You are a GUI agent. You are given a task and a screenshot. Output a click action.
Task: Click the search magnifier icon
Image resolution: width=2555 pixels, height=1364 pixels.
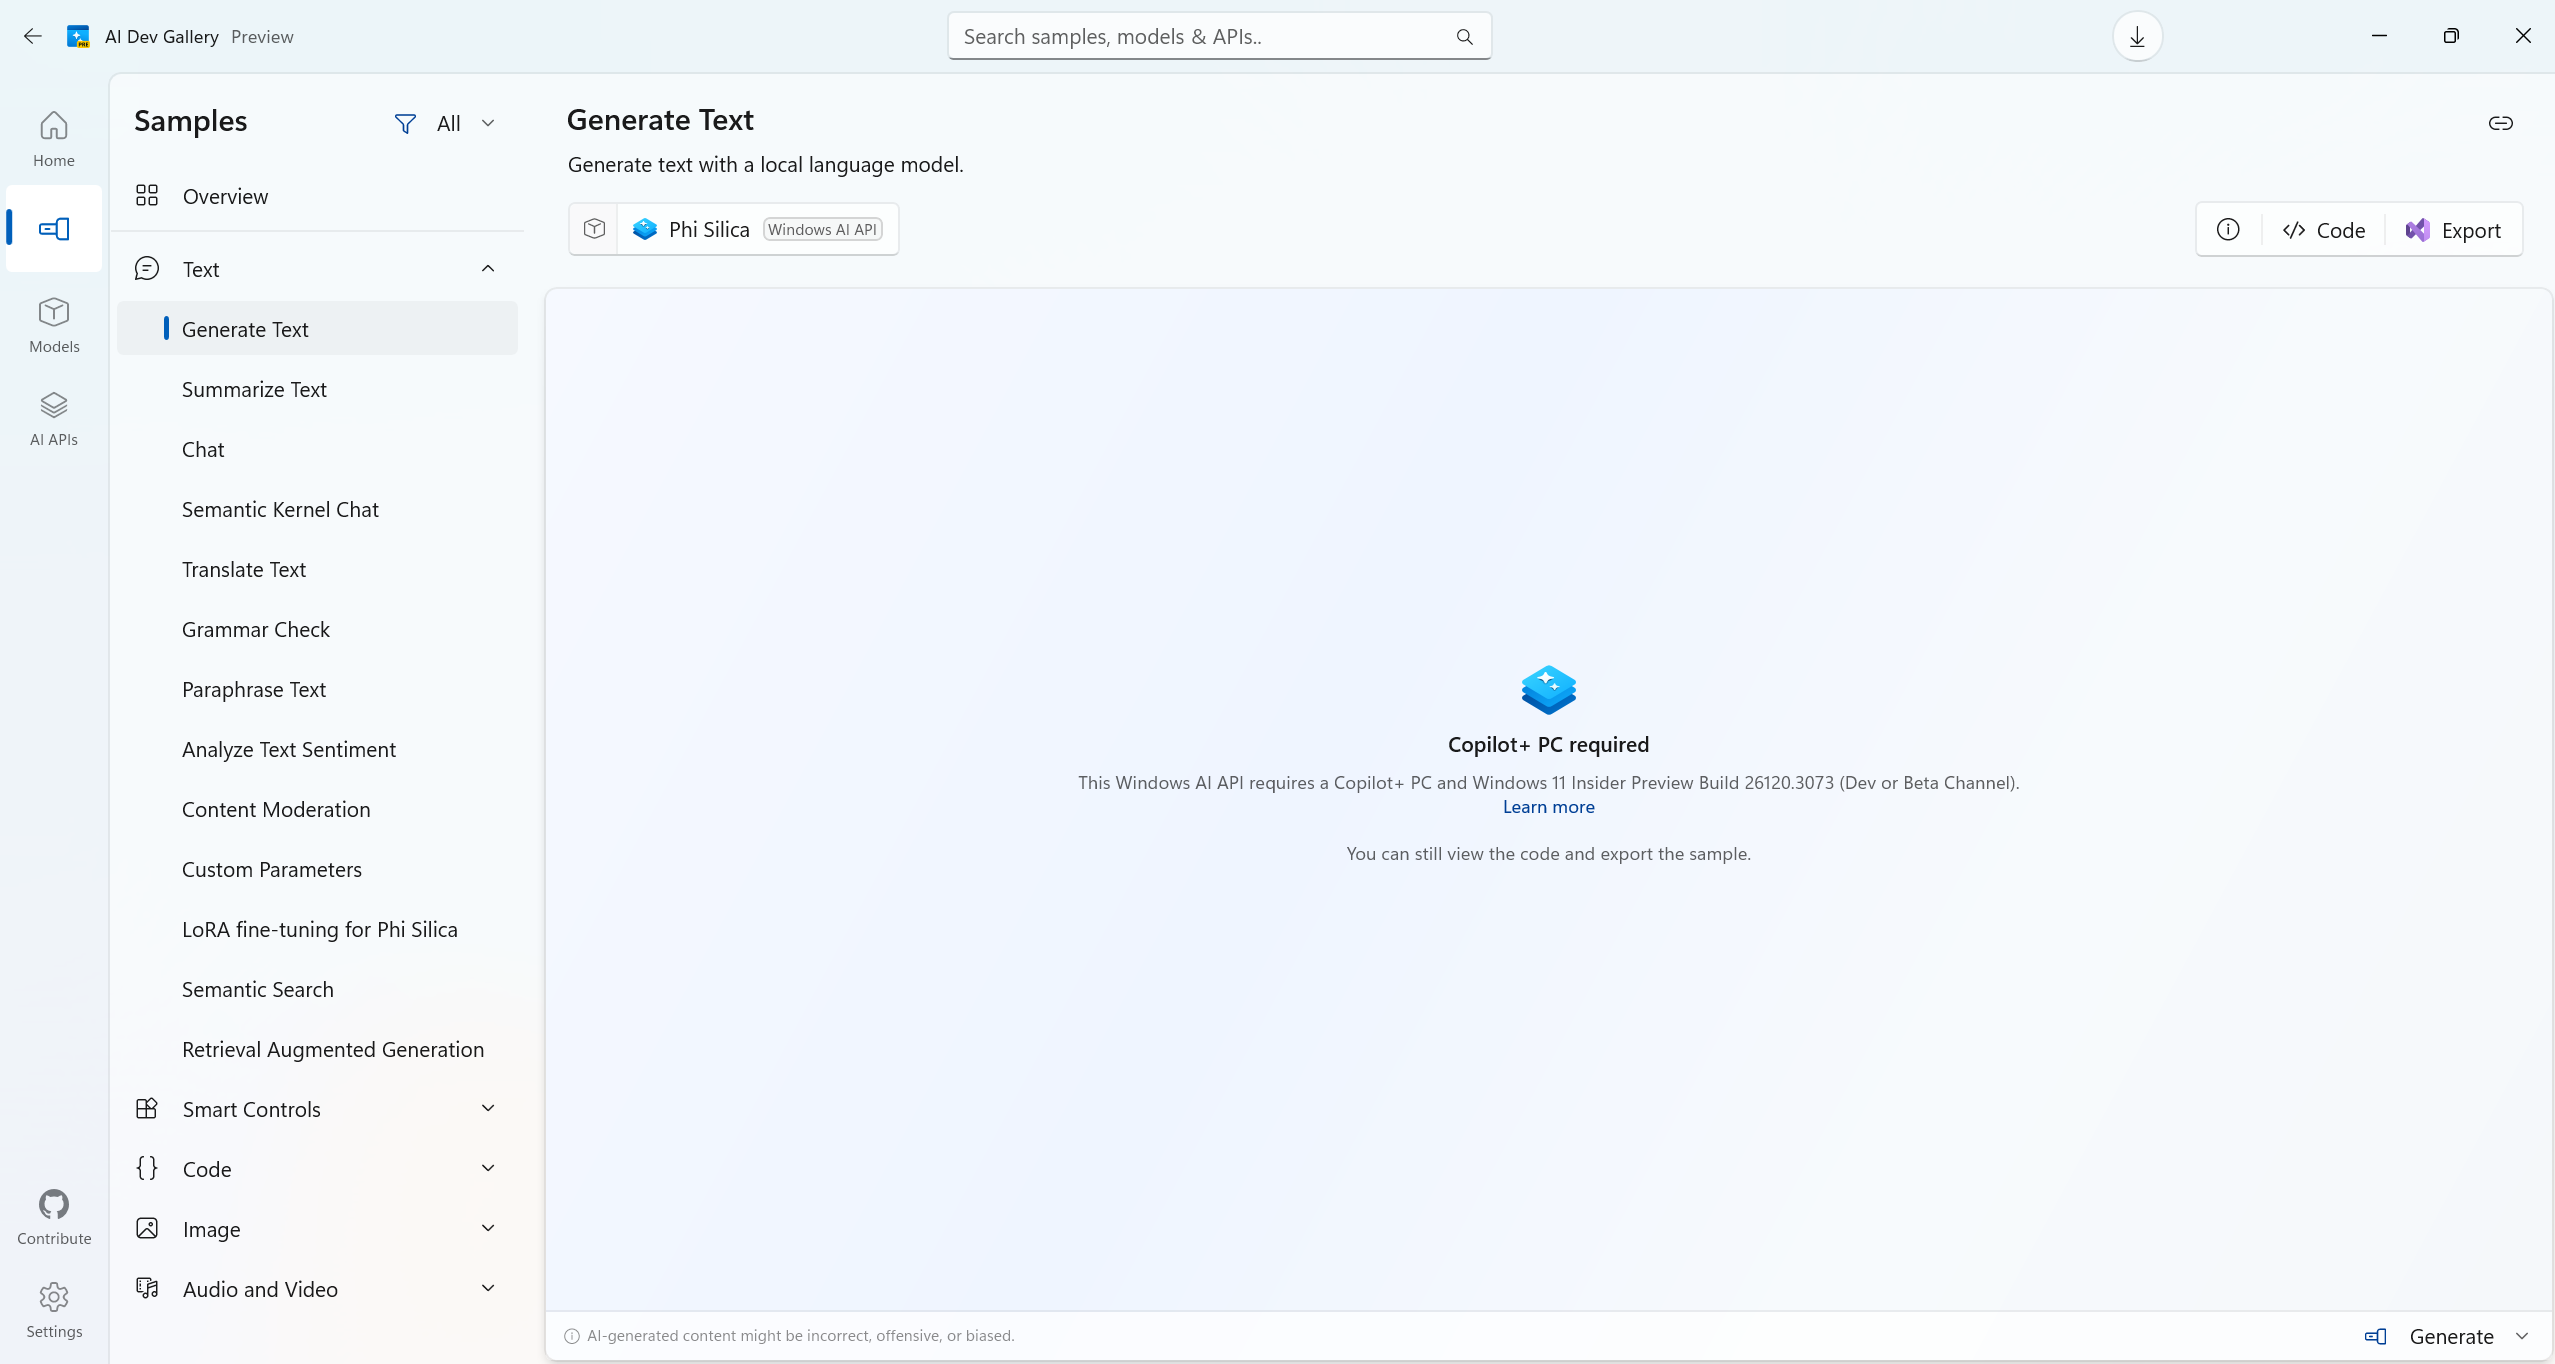[x=1464, y=37]
